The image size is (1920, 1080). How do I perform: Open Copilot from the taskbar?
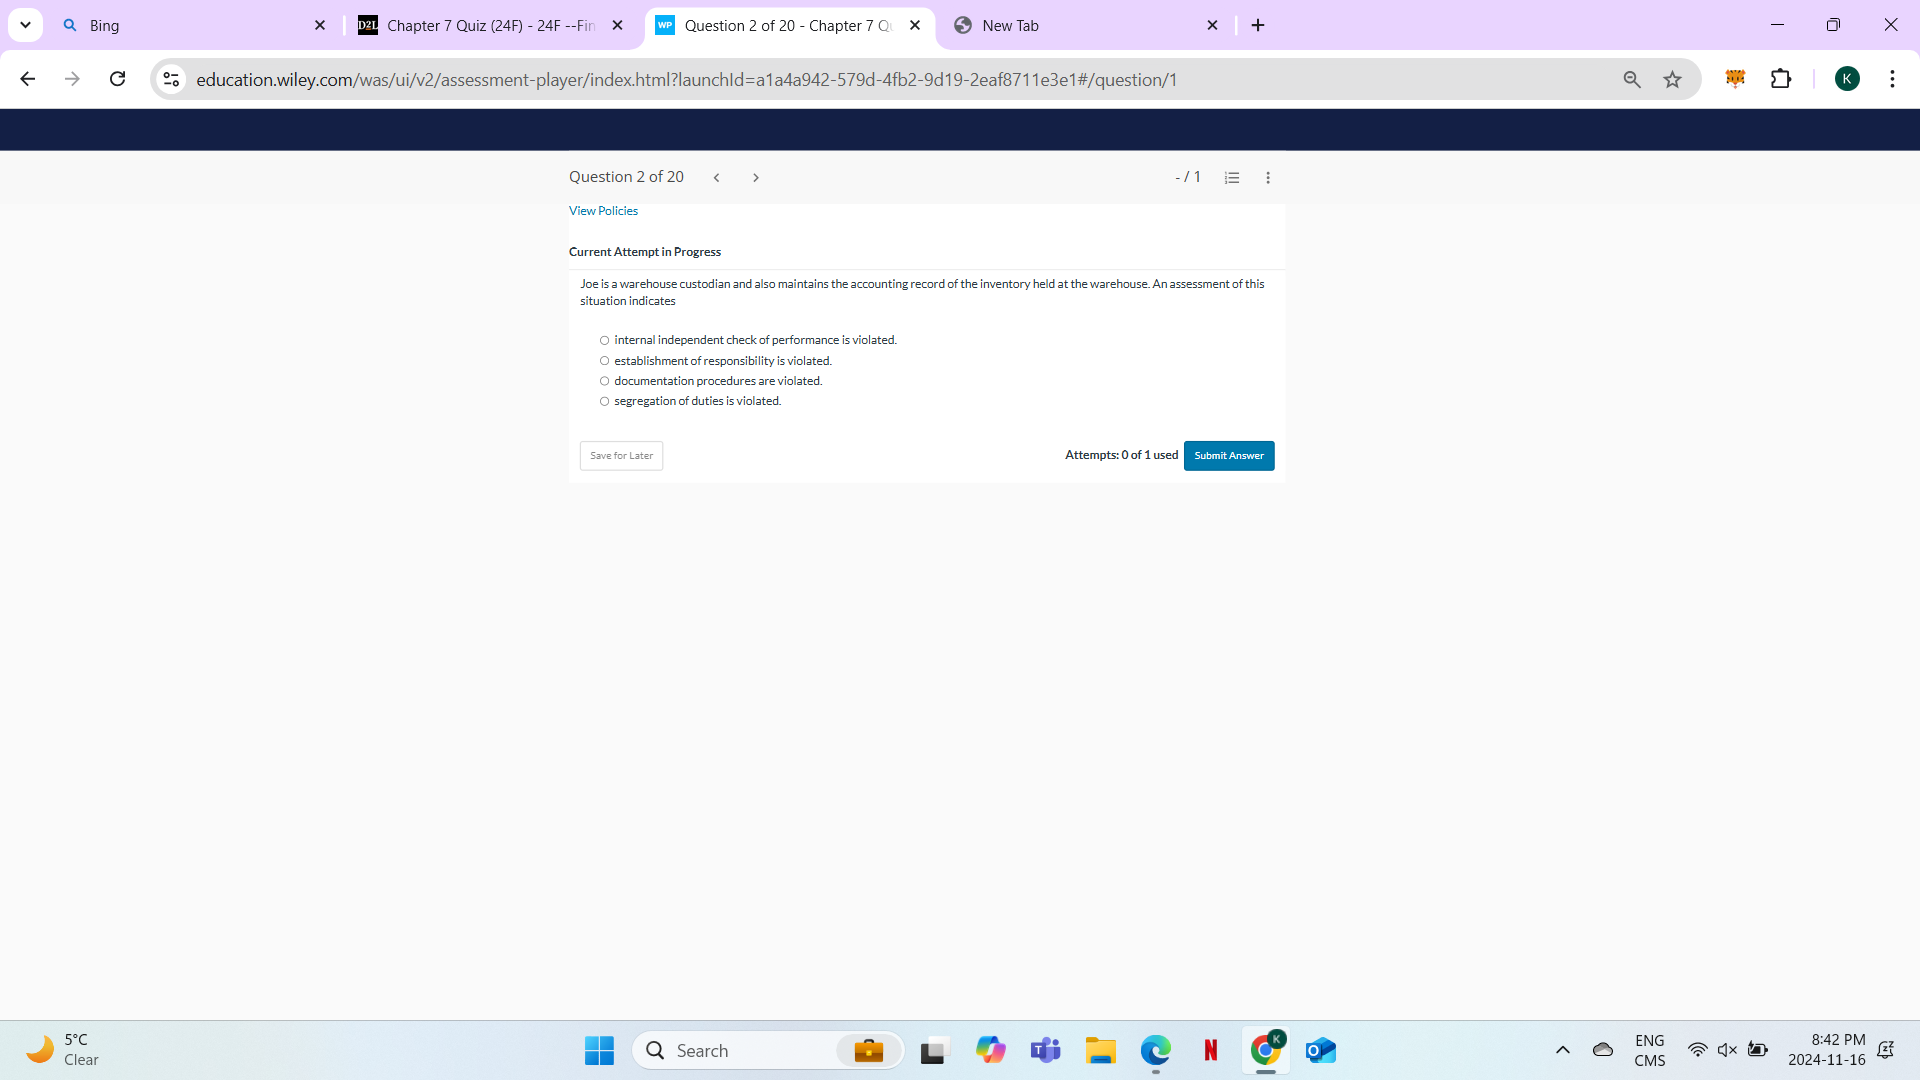click(x=990, y=1050)
